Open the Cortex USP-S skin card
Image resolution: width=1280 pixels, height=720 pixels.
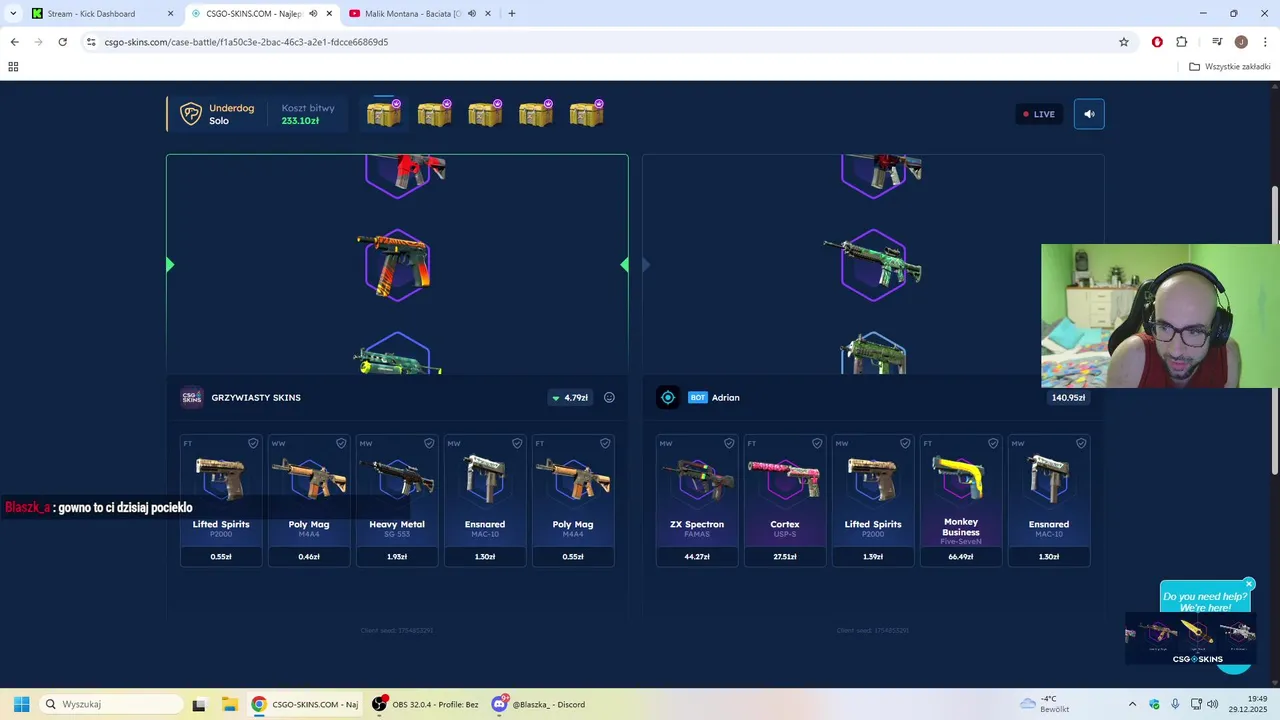[785, 500]
